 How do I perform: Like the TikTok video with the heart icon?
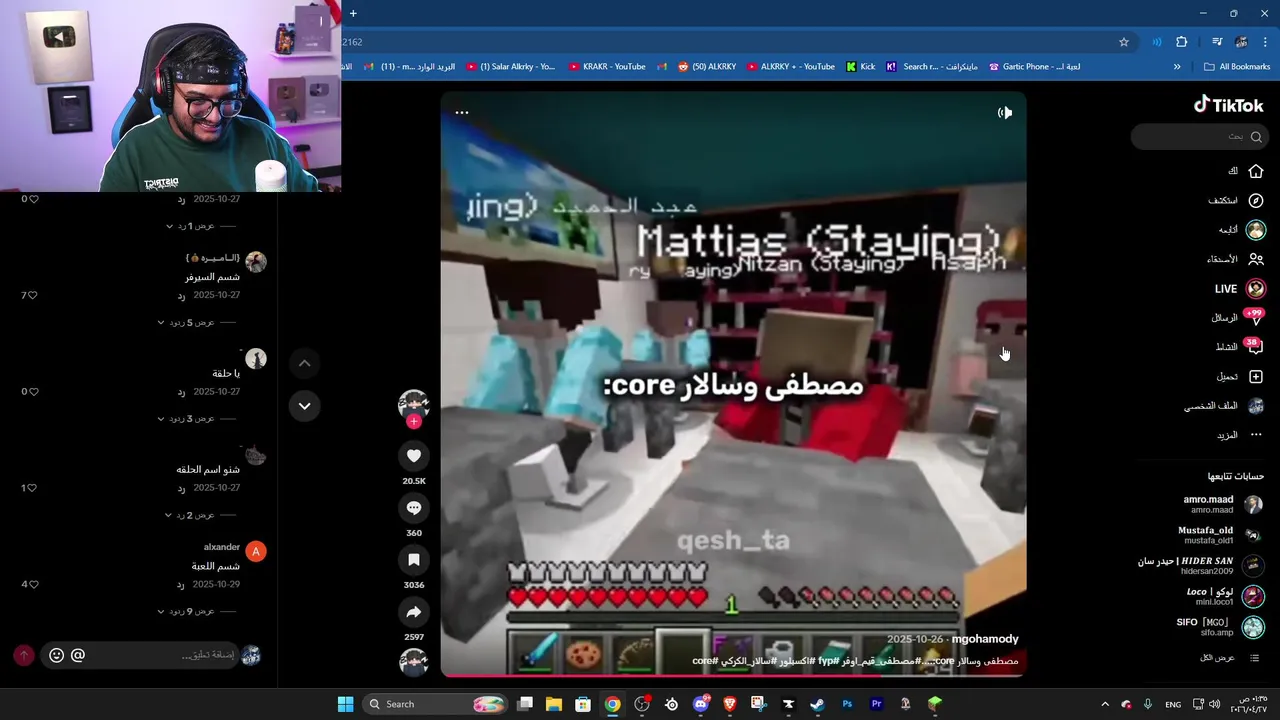pyautogui.click(x=414, y=456)
